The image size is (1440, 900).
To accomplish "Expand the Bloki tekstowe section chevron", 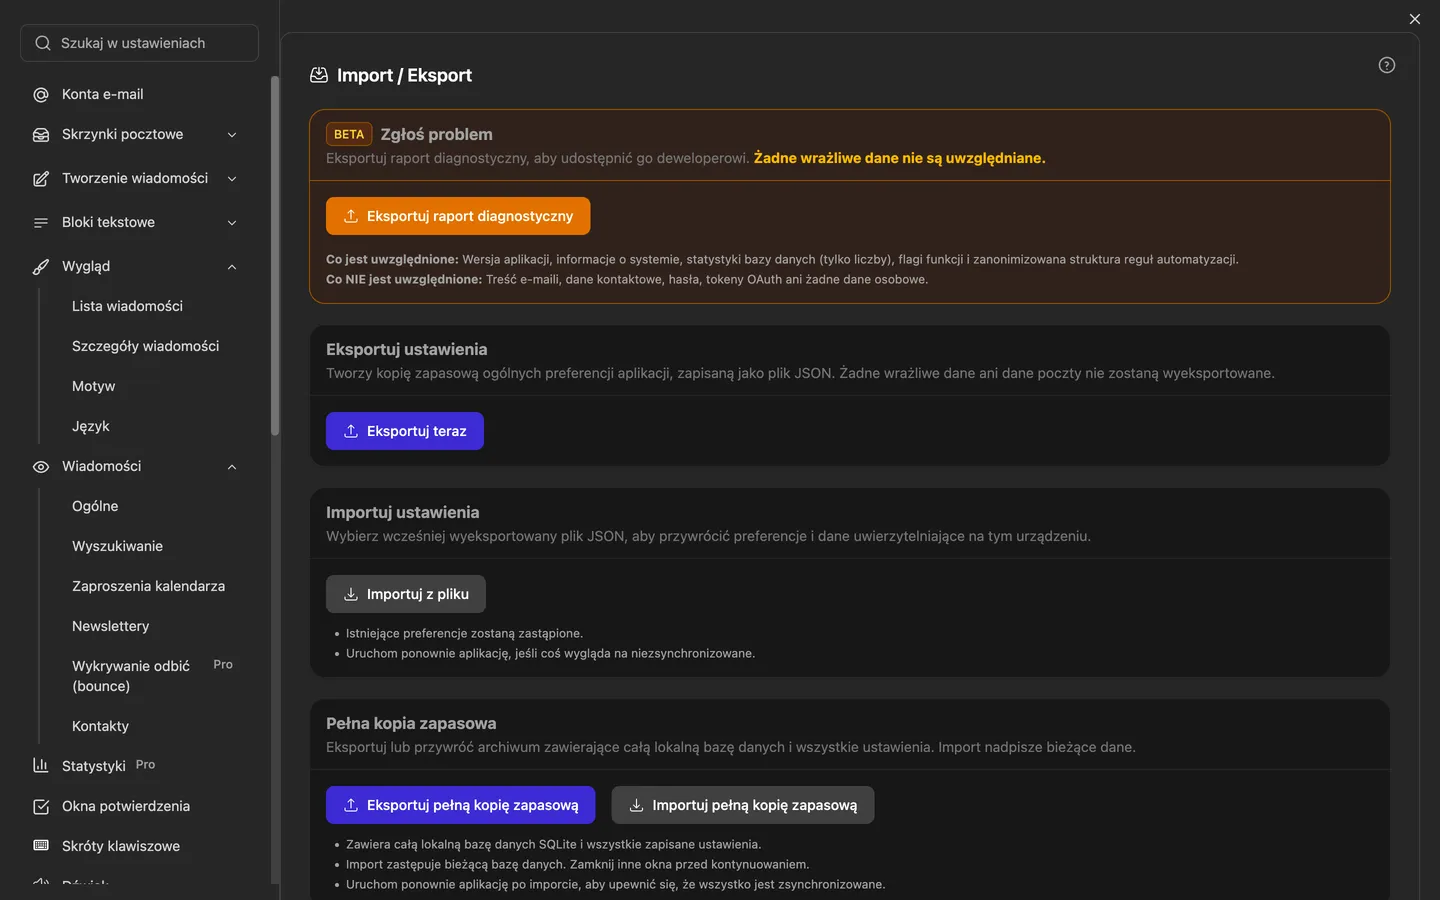I will point(232,223).
